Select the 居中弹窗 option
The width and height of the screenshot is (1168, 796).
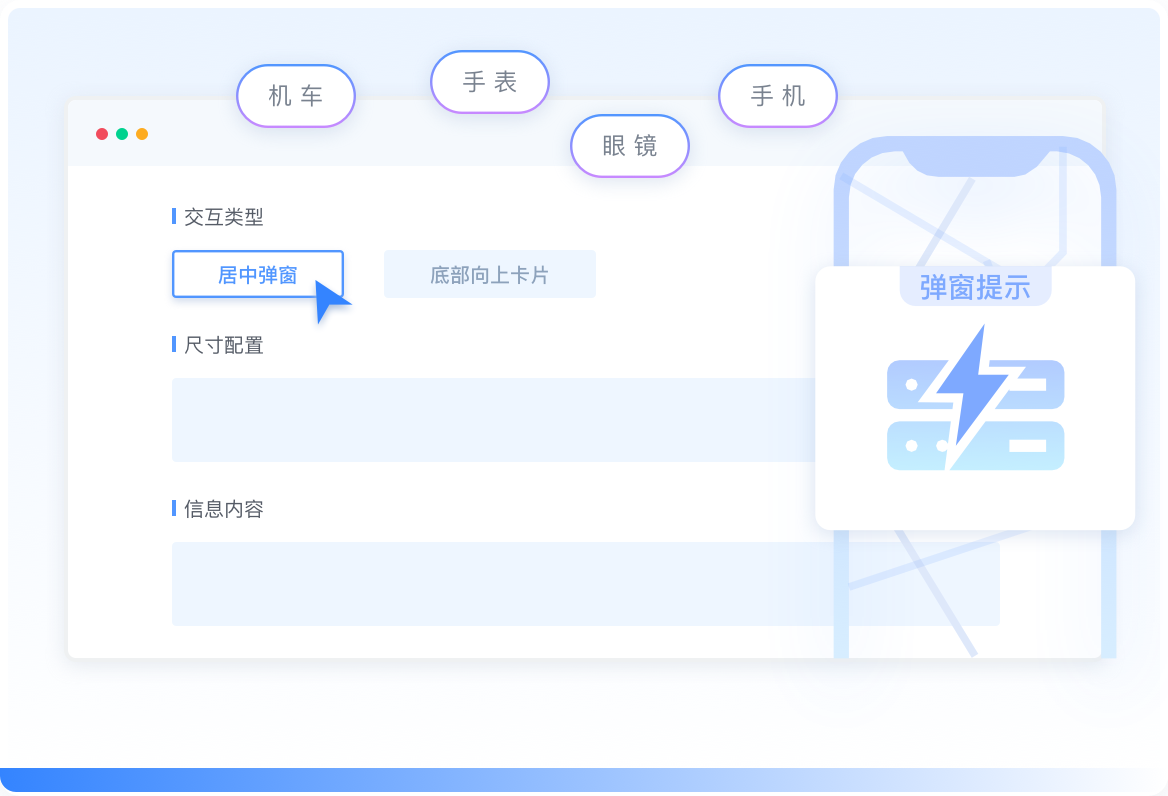(258, 274)
